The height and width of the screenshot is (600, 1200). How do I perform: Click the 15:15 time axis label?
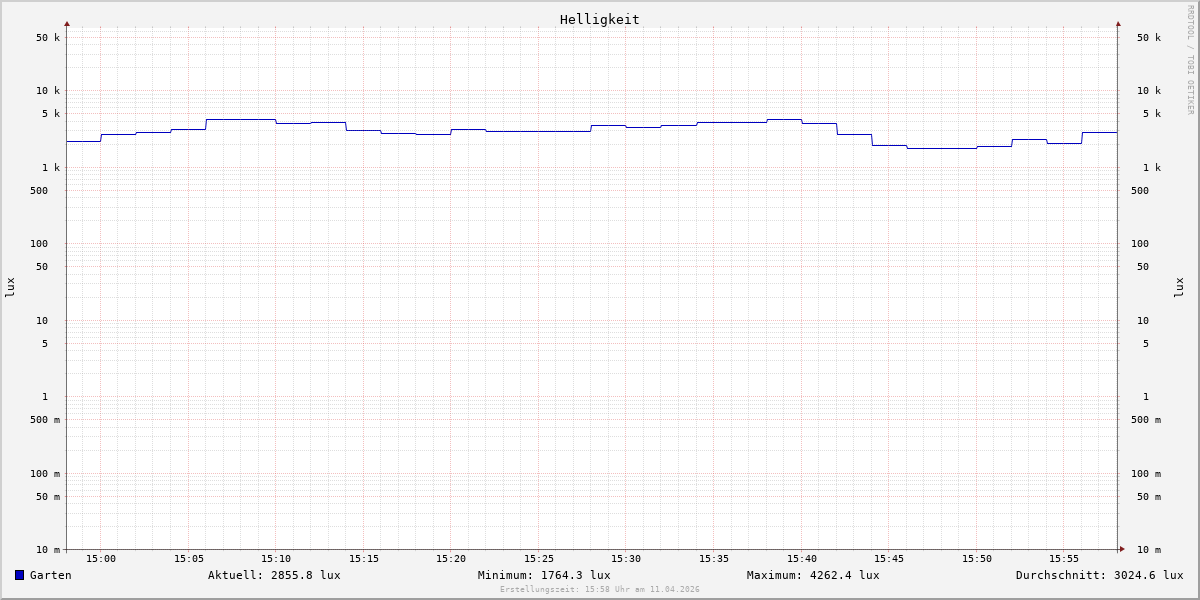(364, 559)
